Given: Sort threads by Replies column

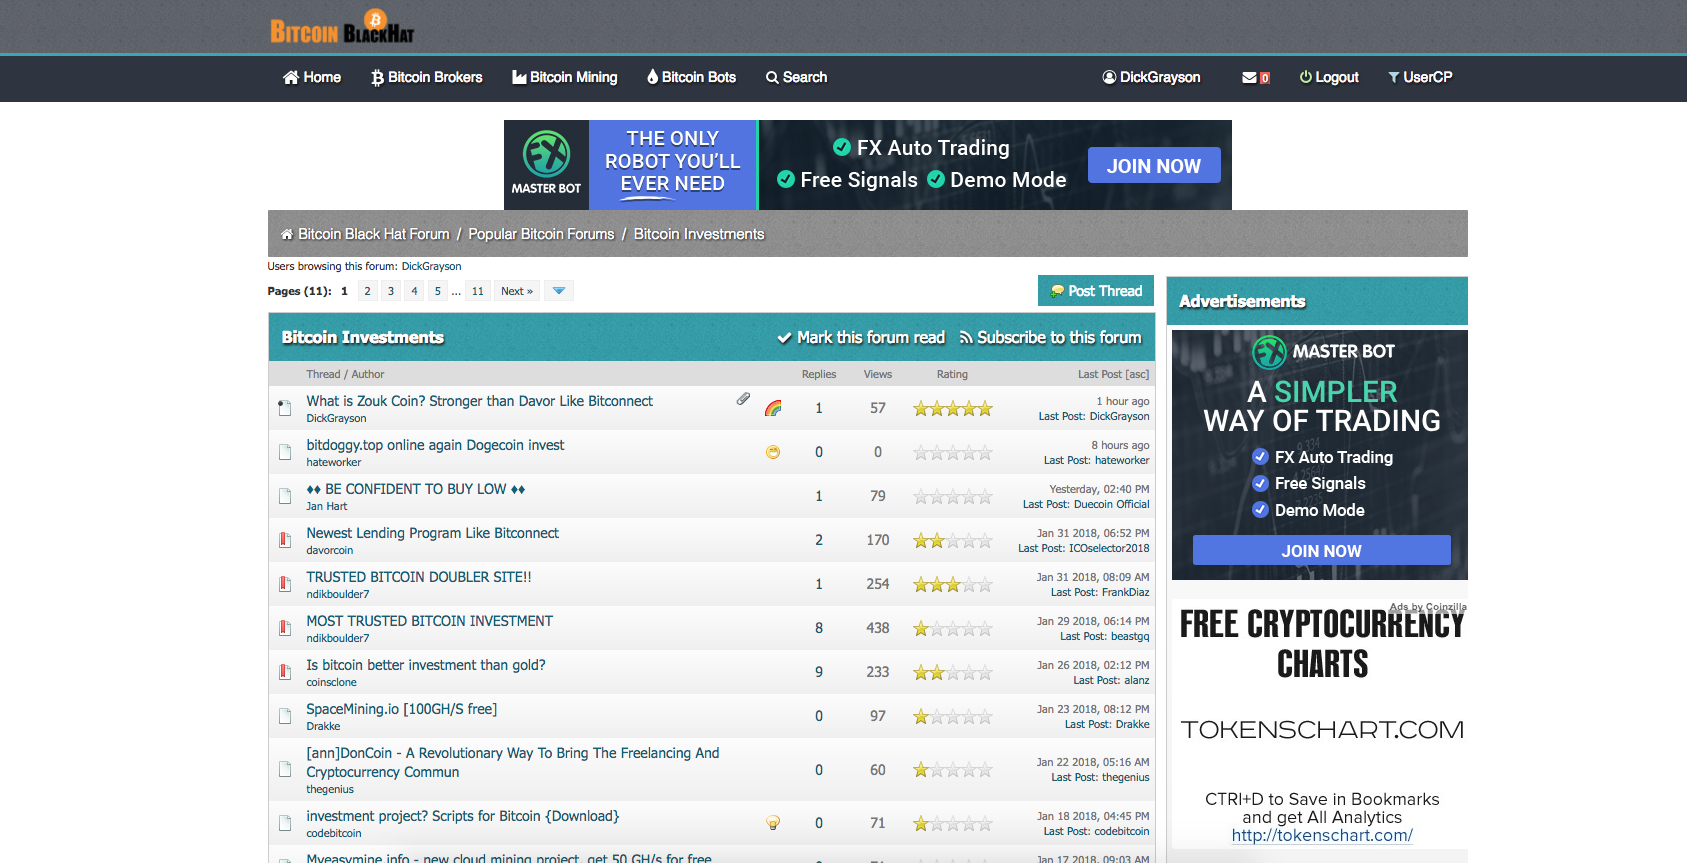Looking at the screenshot, I should pos(819,374).
